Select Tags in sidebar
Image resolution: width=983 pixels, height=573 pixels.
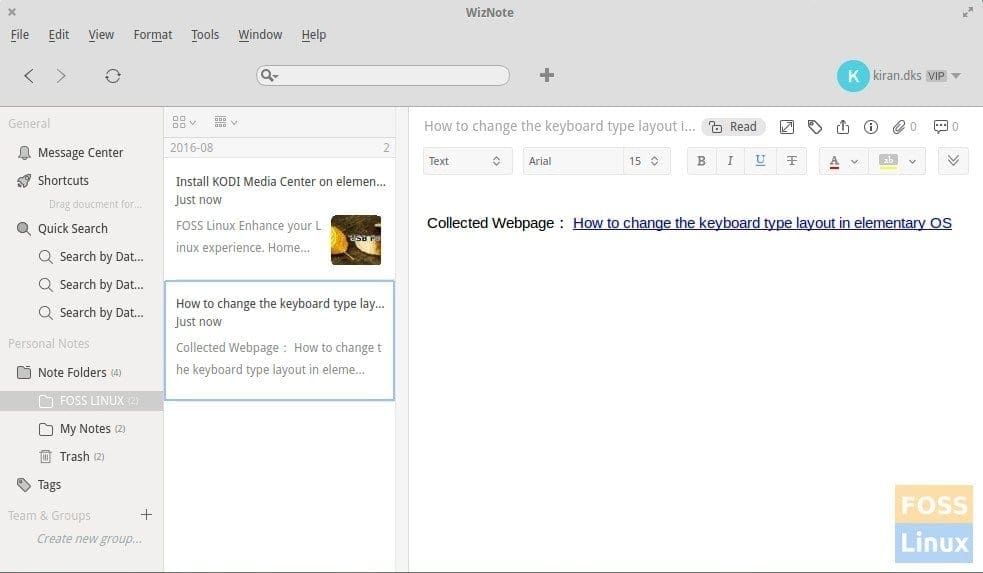point(49,485)
